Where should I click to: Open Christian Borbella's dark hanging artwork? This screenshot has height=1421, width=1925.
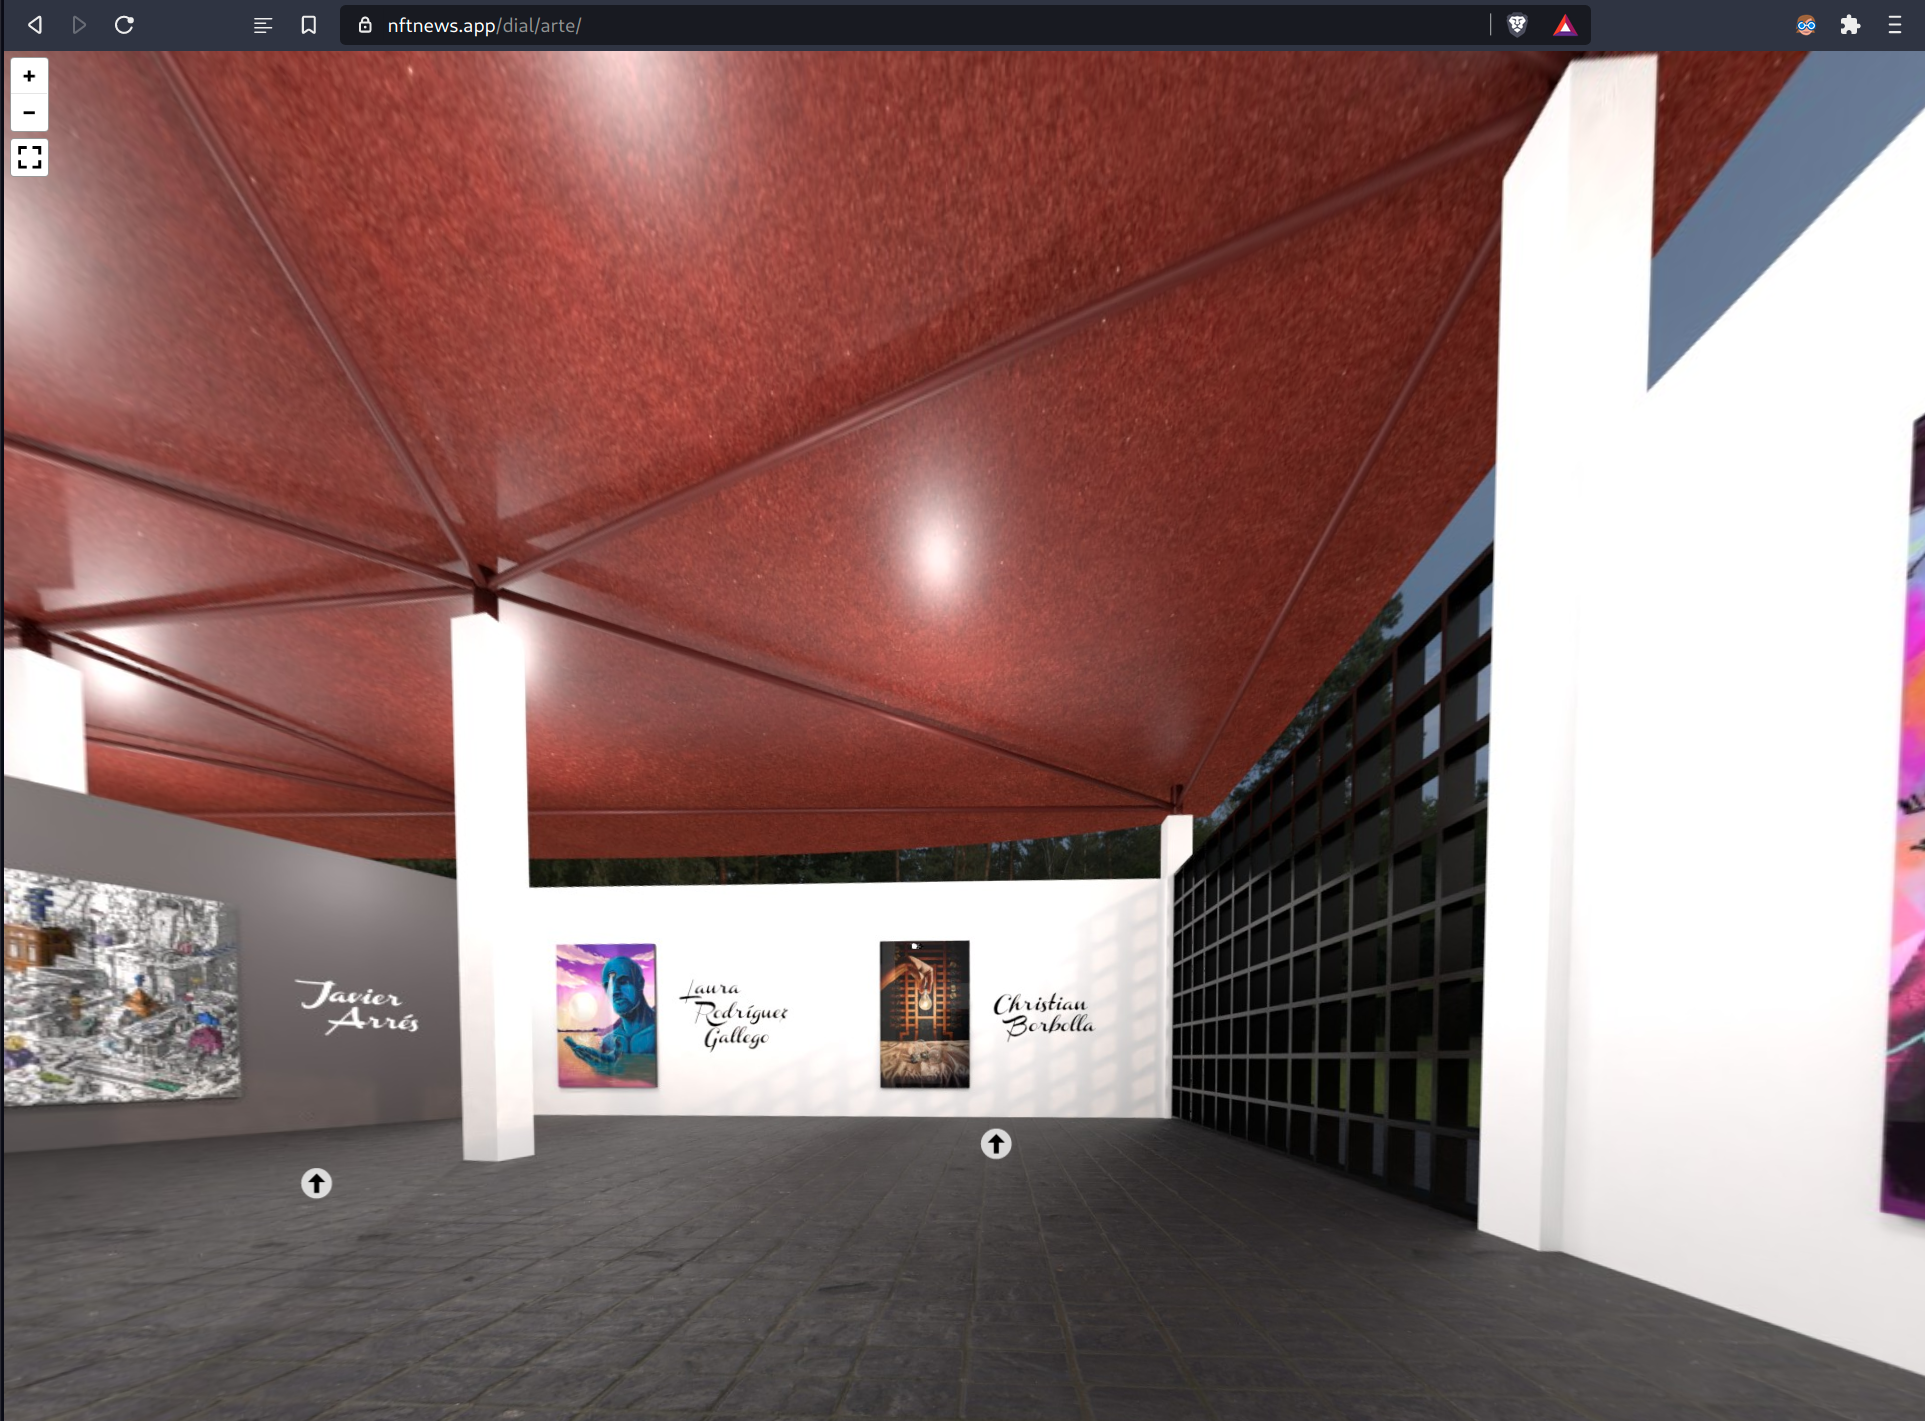[924, 1013]
